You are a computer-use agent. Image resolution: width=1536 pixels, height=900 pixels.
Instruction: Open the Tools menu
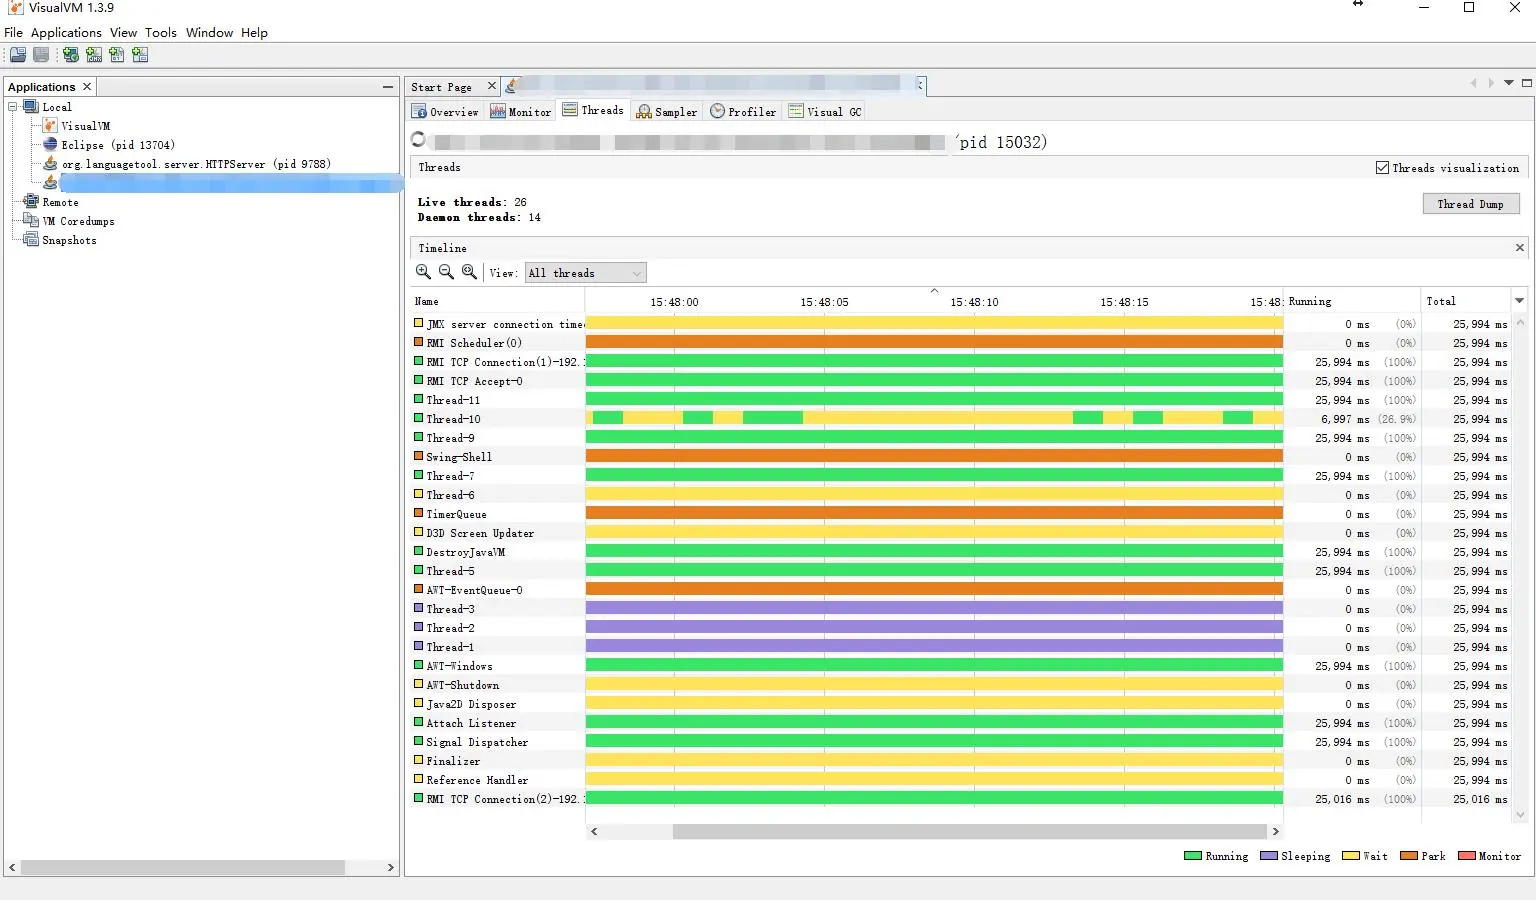(160, 32)
